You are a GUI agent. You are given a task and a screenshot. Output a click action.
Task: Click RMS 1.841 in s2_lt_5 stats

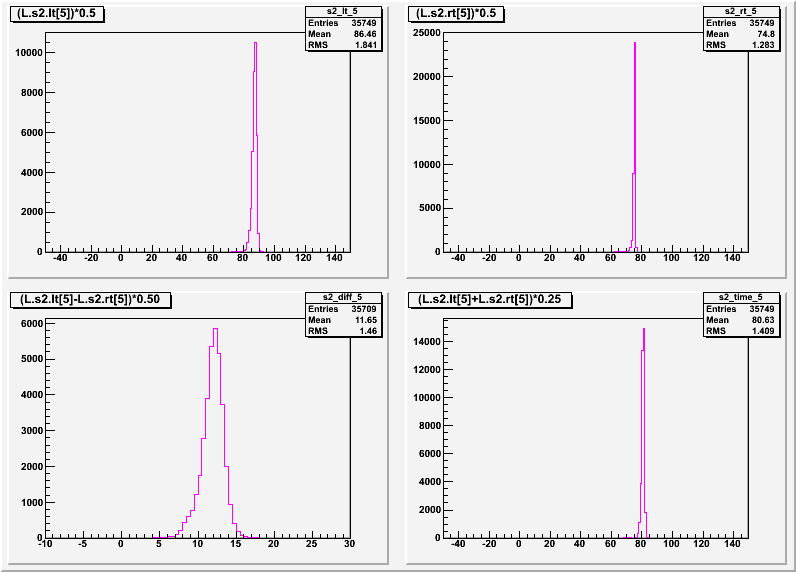click(x=343, y=45)
